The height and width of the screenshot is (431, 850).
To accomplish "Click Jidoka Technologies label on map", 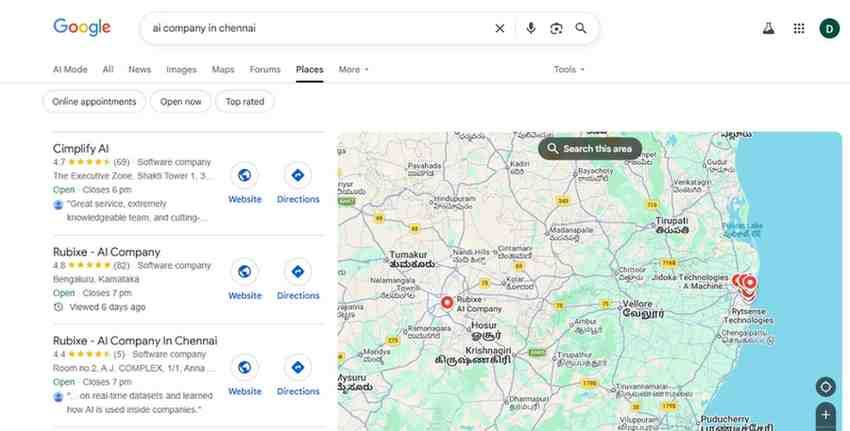I will (690, 281).
